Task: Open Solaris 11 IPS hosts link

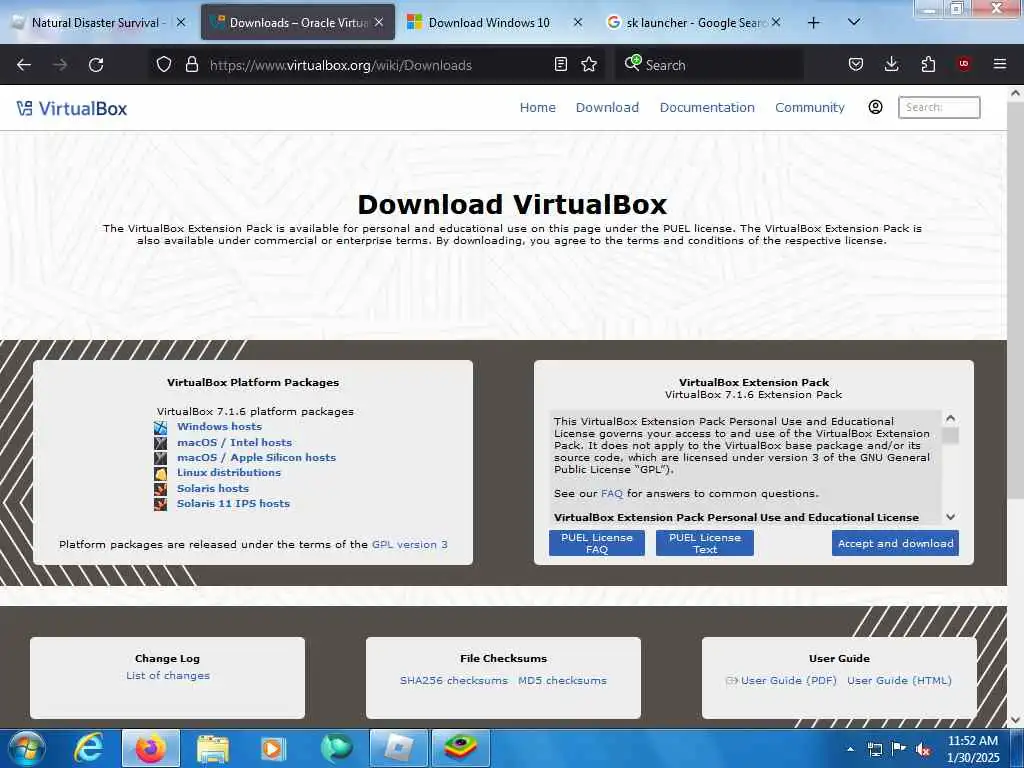Action: pos(233,504)
